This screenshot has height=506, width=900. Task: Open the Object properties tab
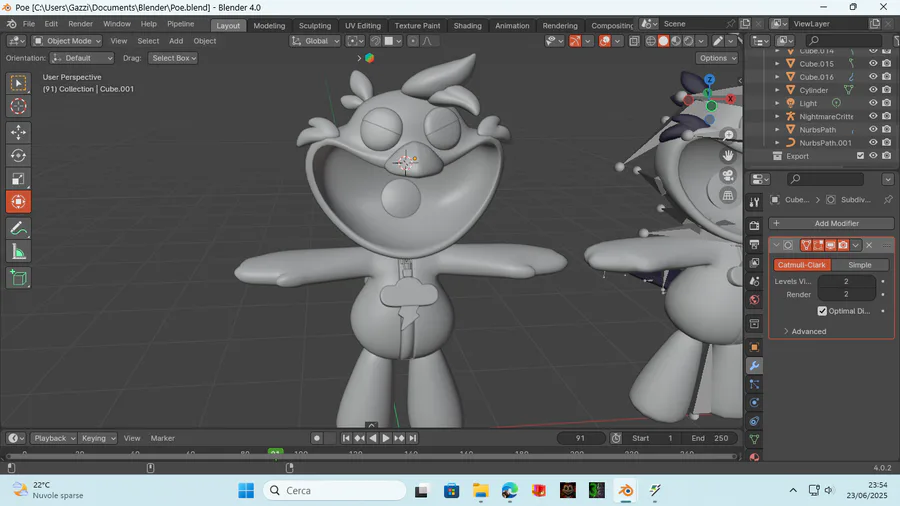754,347
